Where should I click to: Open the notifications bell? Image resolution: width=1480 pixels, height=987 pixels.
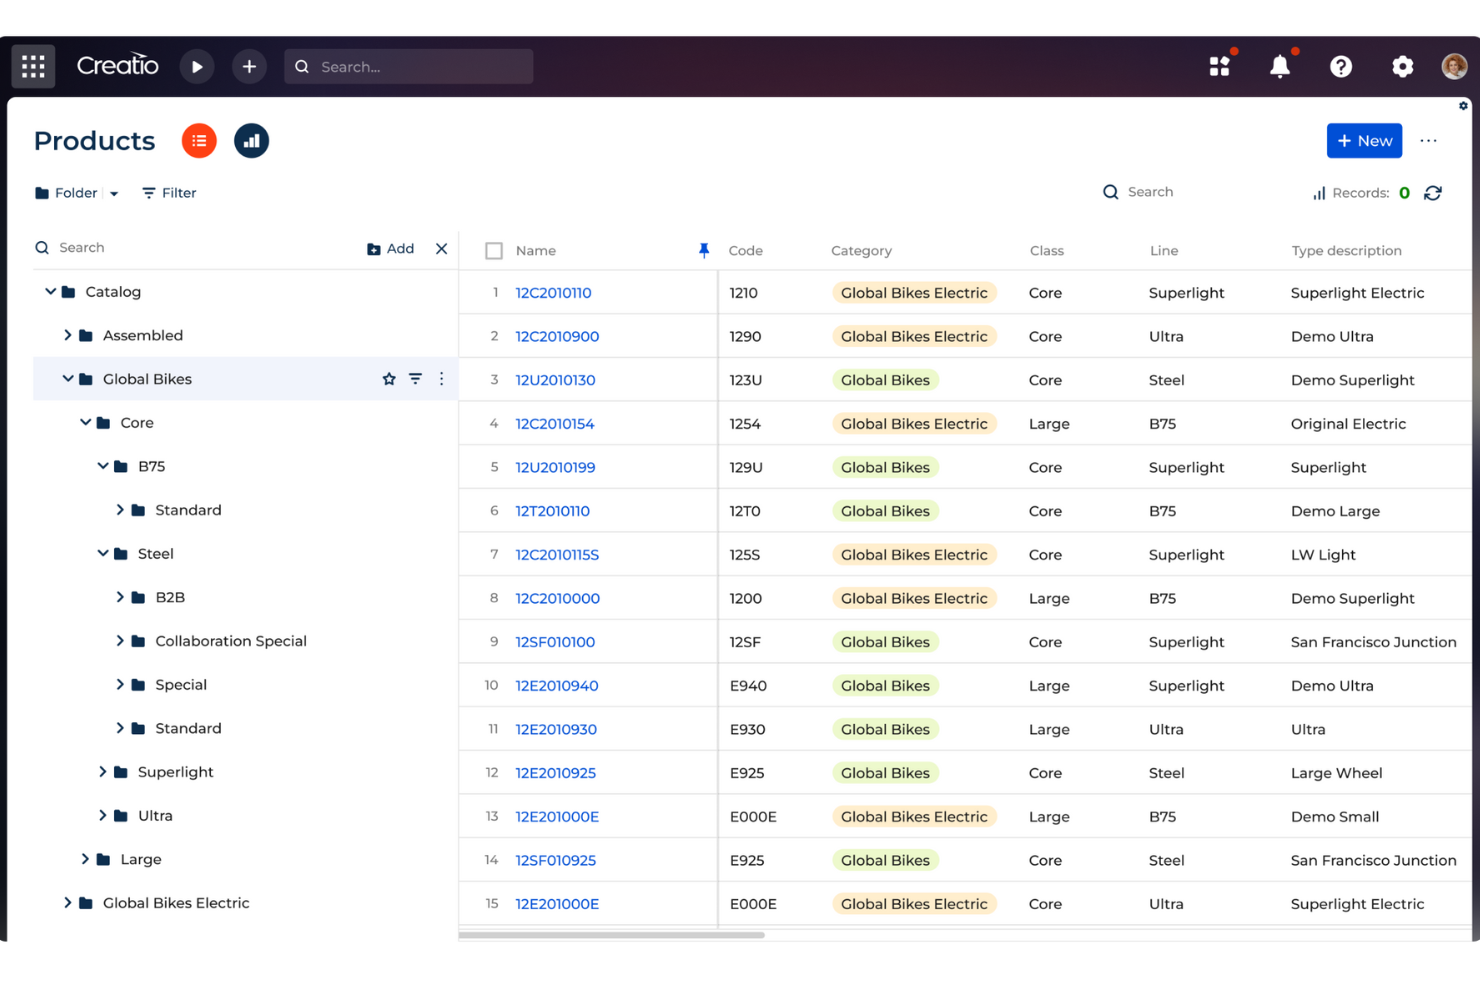tap(1280, 66)
